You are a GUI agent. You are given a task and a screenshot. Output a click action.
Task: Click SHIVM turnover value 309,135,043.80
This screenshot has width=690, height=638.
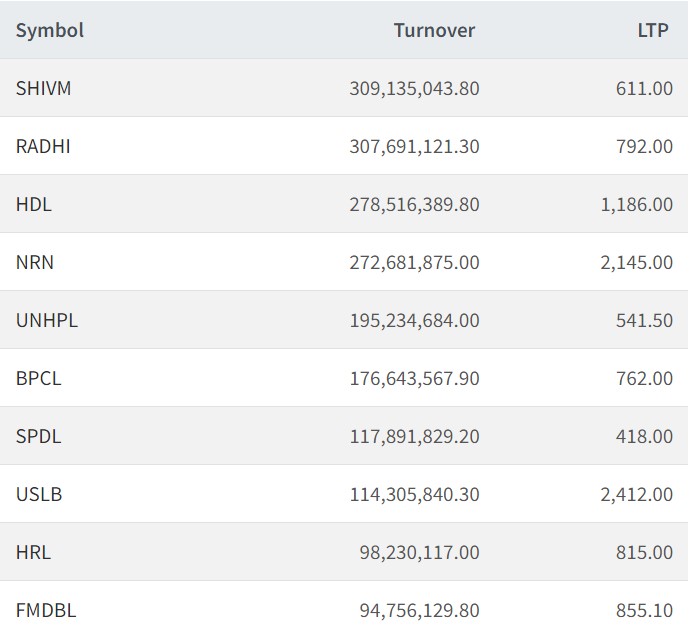414,88
